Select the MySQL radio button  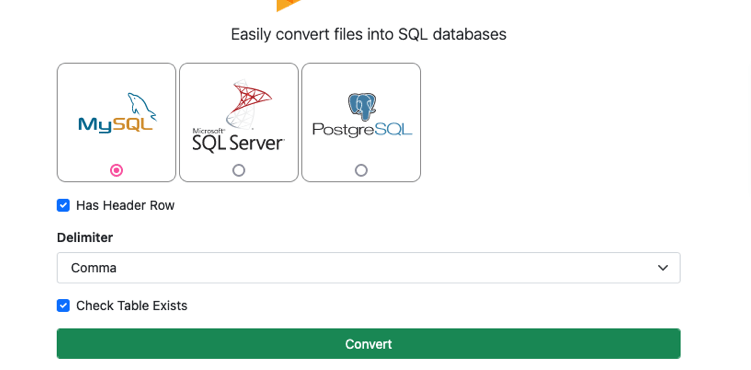pos(116,170)
